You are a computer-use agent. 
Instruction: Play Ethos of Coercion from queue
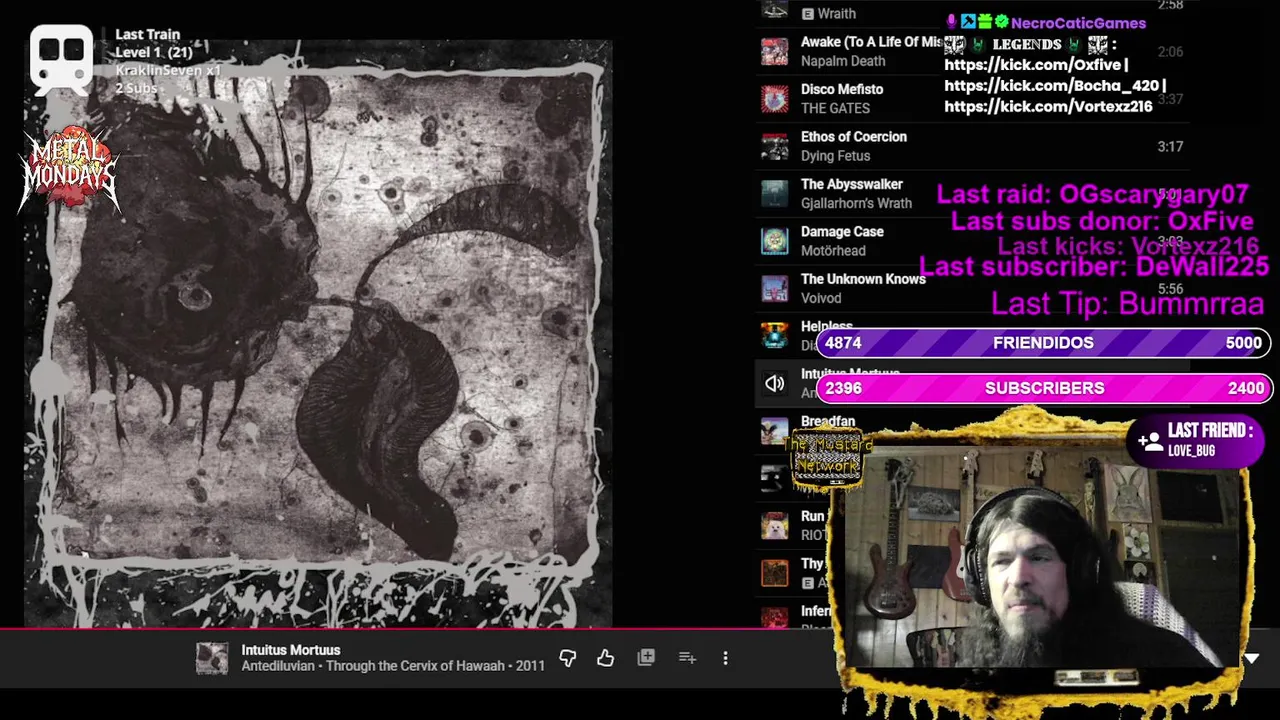click(x=854, y=137)
